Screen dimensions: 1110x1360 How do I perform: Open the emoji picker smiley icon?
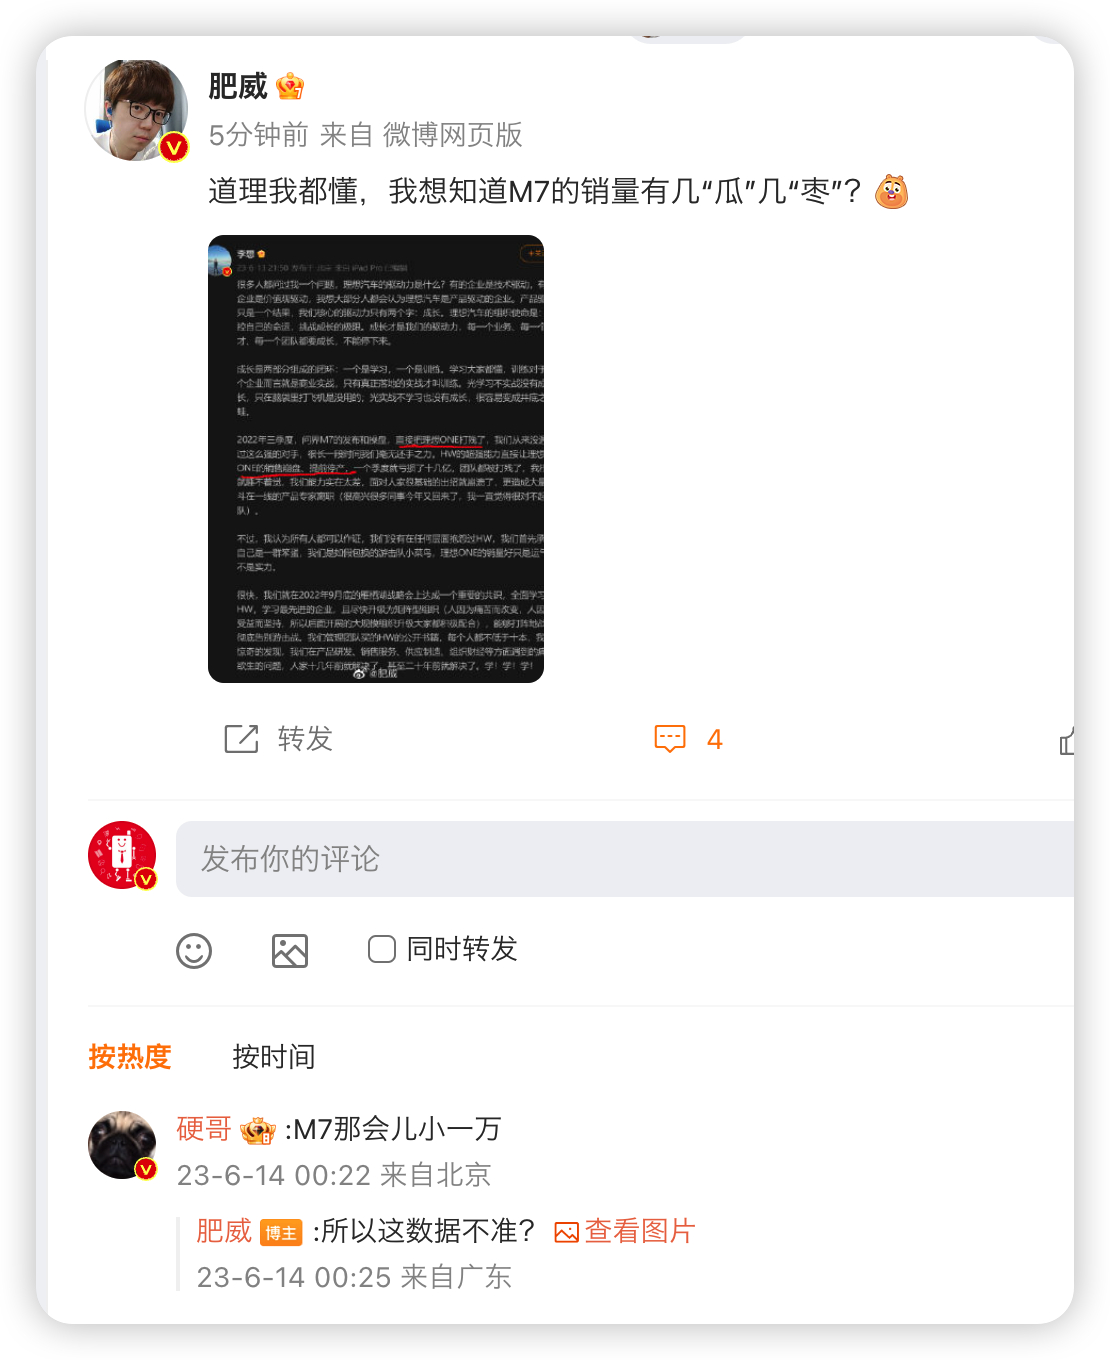pos(194,950)
